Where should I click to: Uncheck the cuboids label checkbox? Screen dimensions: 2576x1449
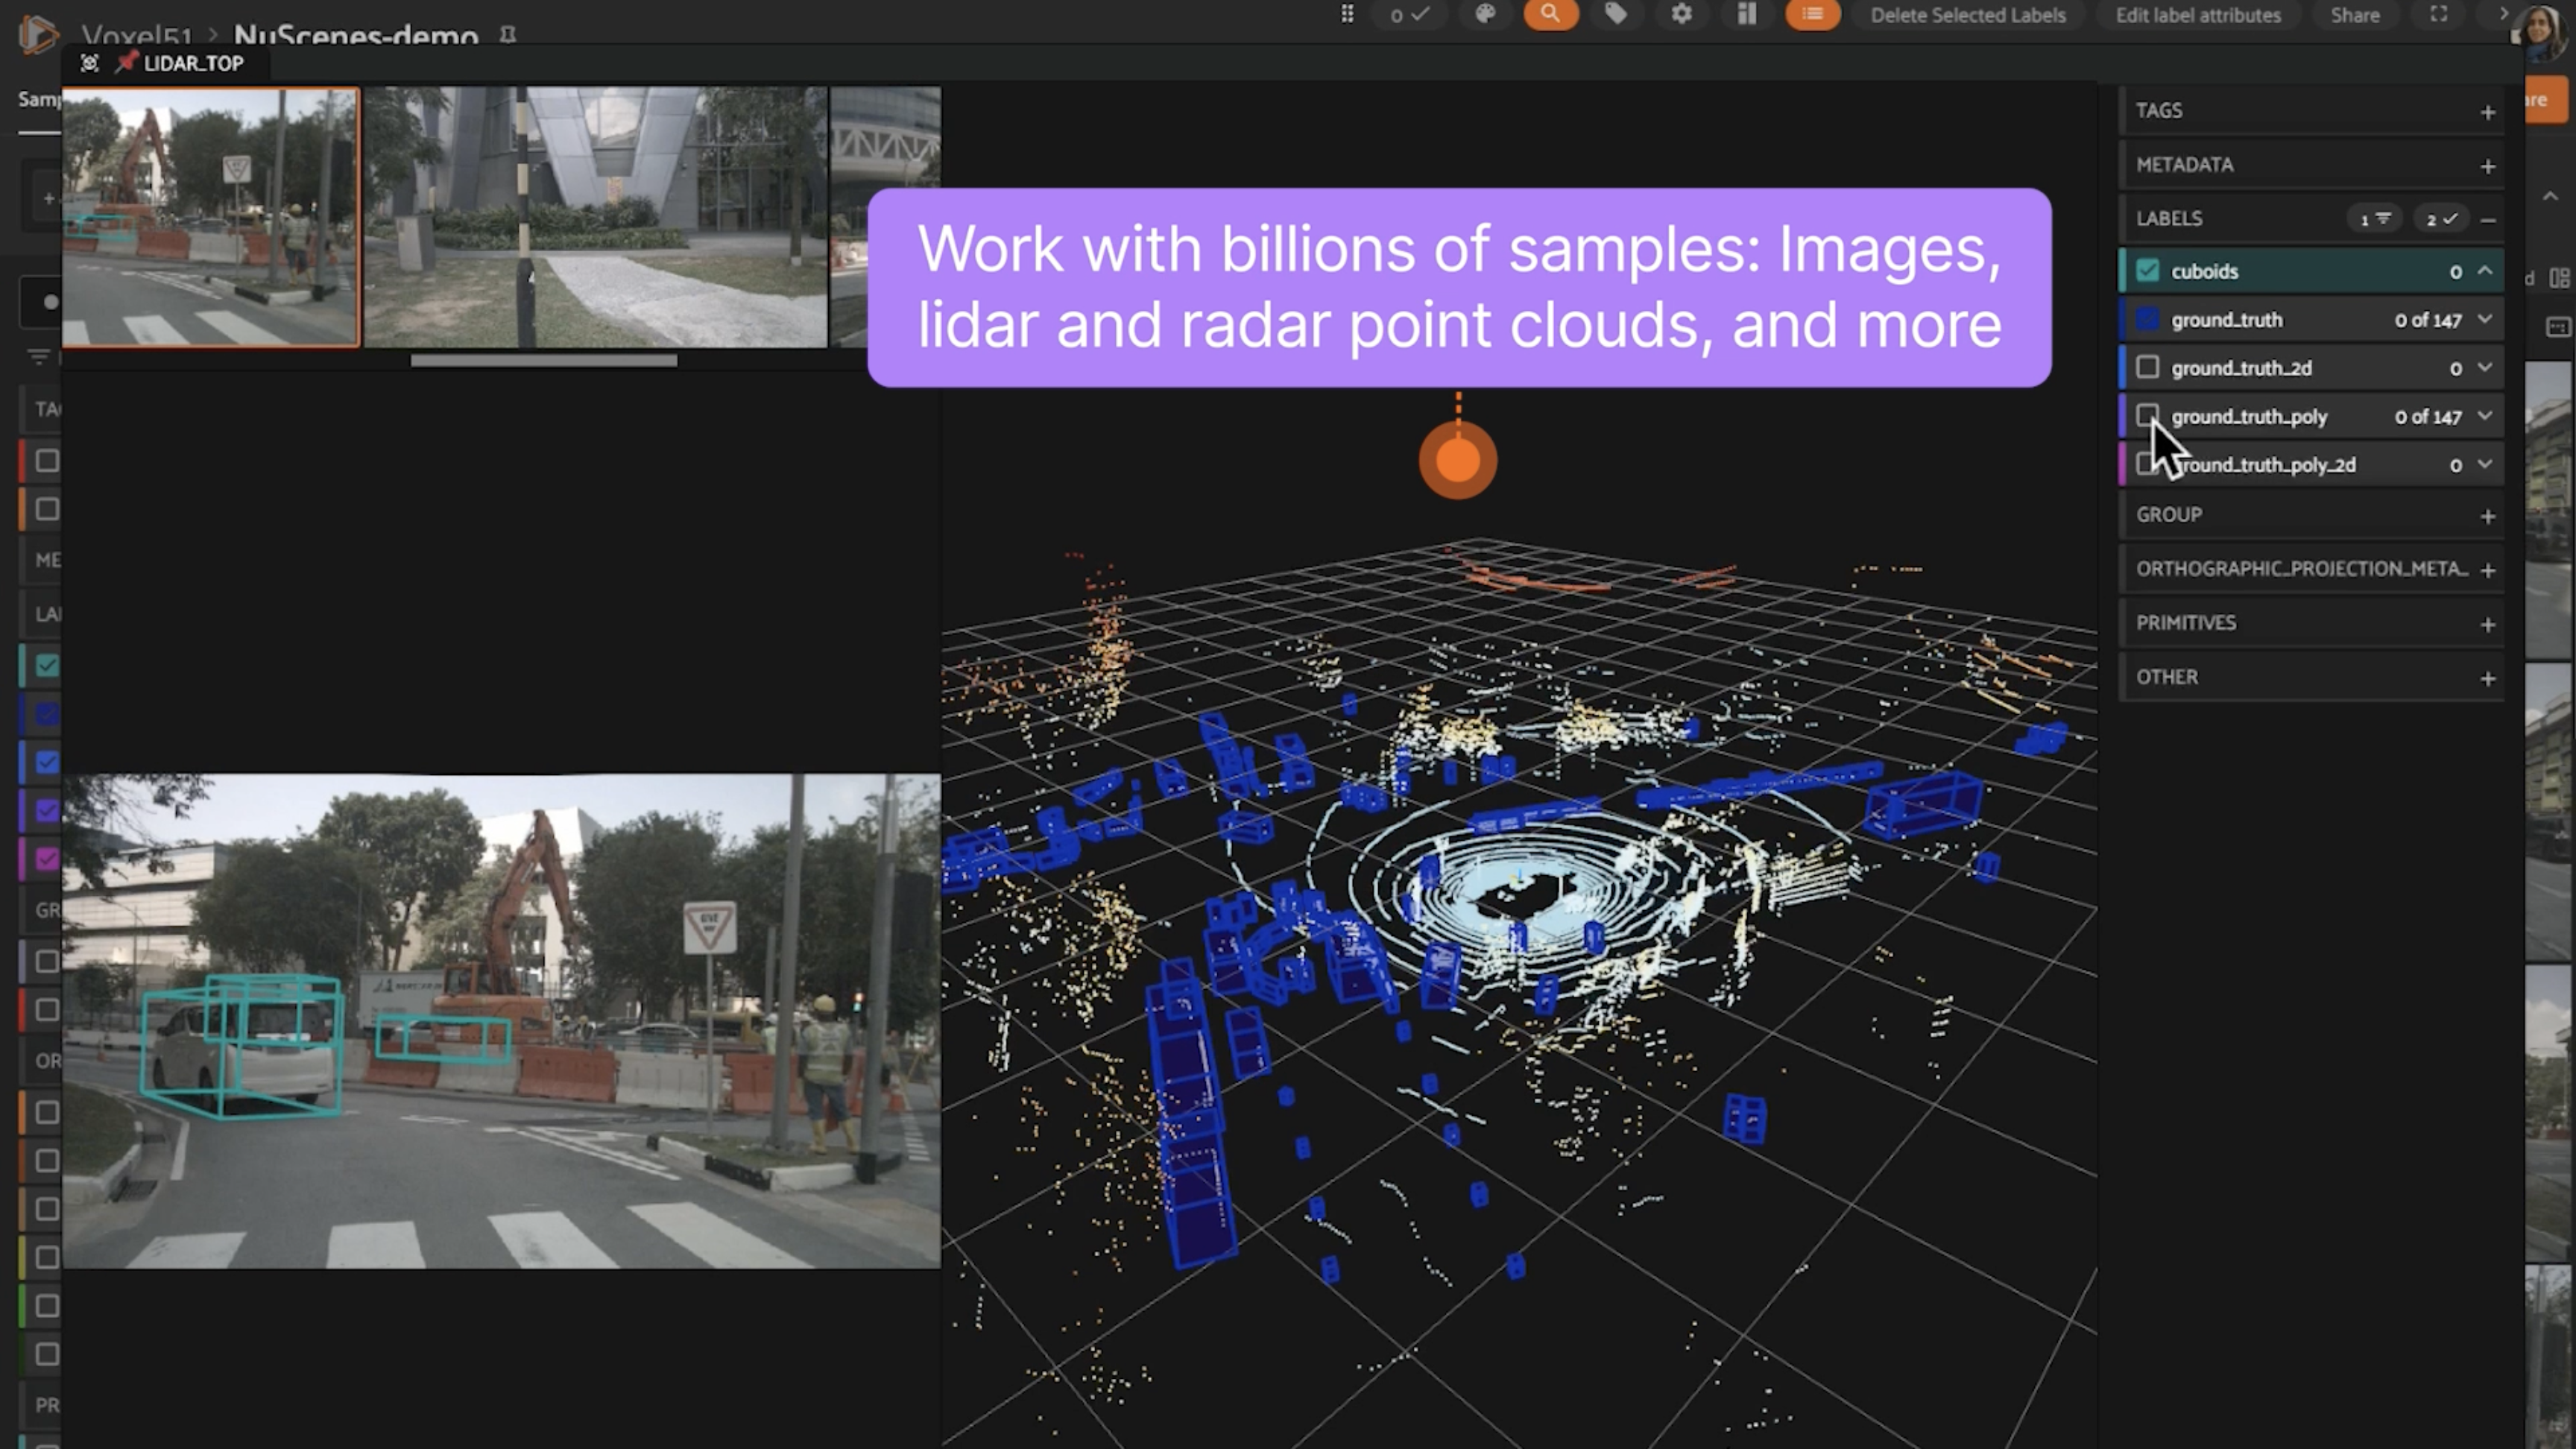[2147, 271]
